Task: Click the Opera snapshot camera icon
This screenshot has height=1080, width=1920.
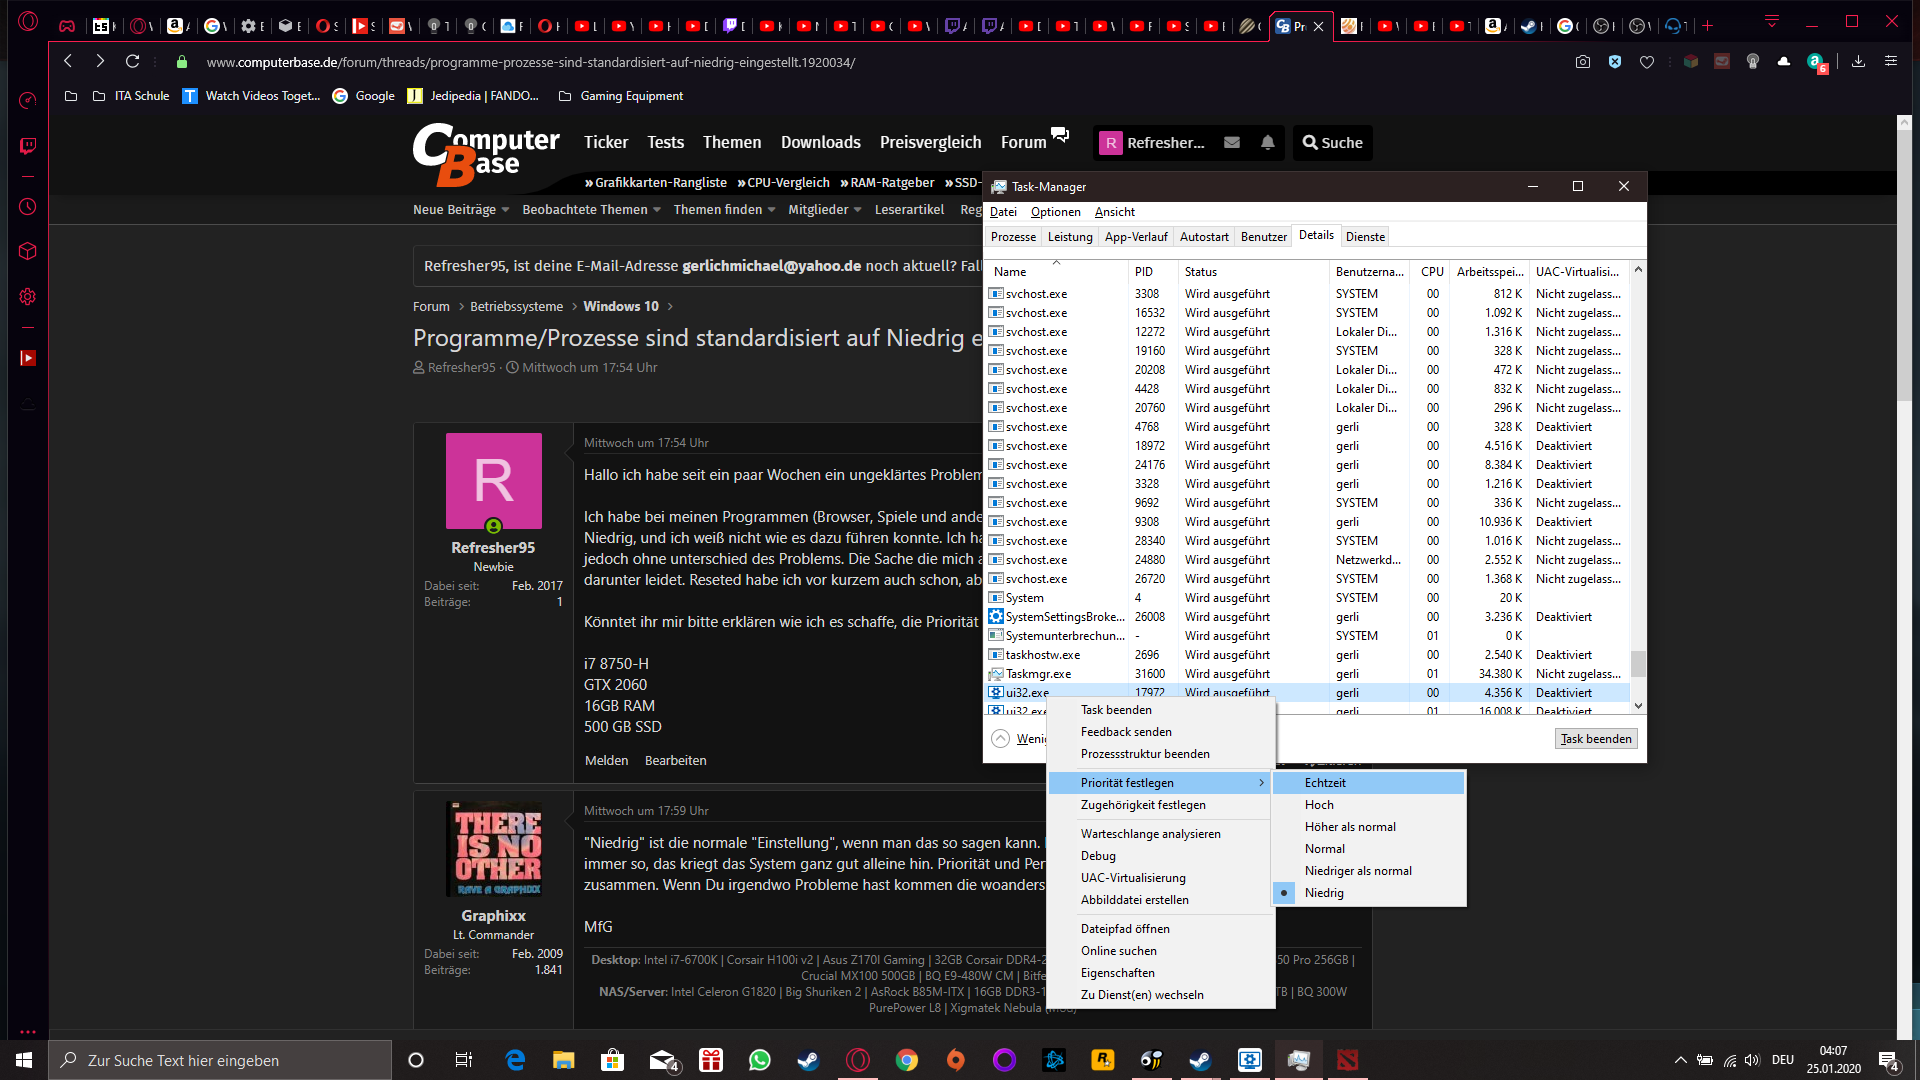Action: [1582, 62]
